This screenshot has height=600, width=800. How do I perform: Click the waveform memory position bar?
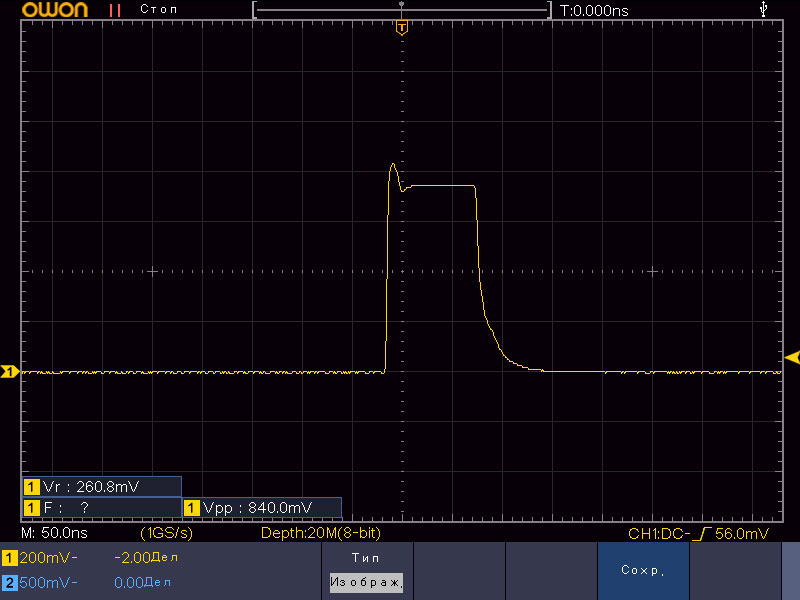(x=402, y=10)
